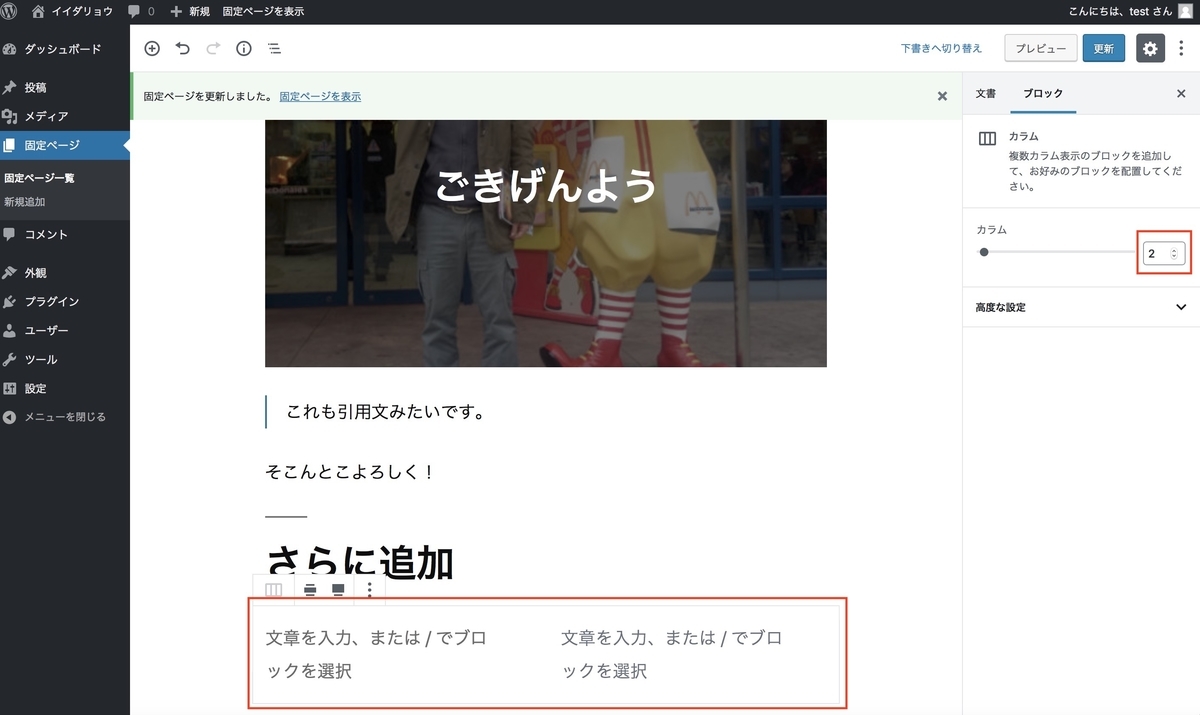
Task: Undo the last edit
Action: (x=182, y=48)
